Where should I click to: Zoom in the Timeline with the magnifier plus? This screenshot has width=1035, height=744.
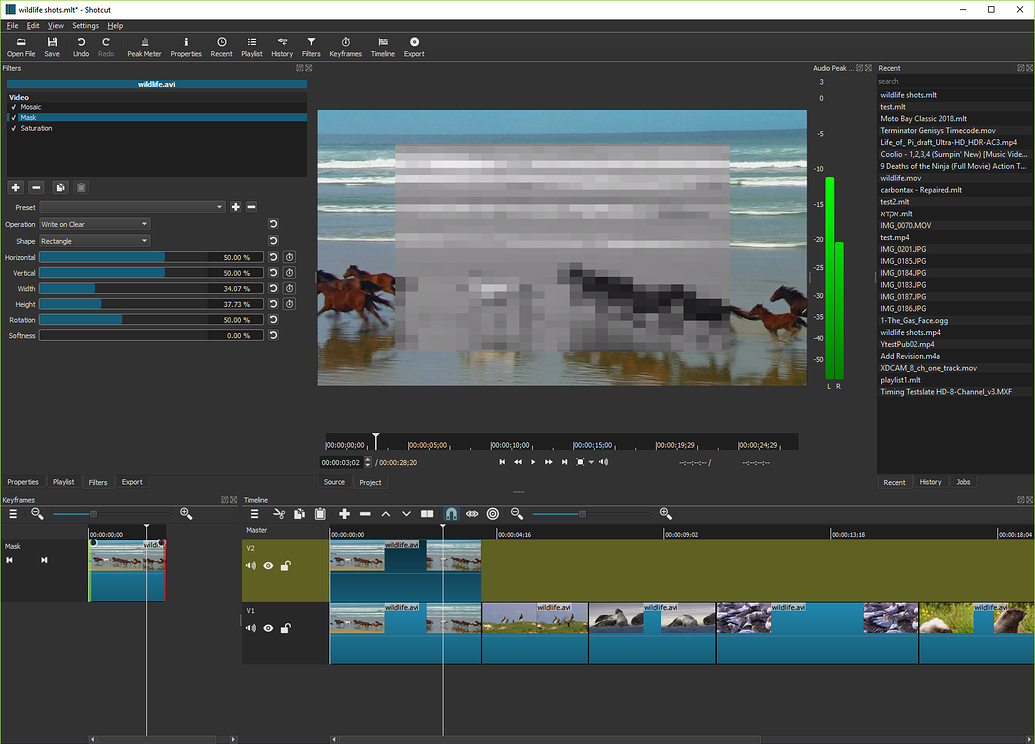click(x=665, y=514)
